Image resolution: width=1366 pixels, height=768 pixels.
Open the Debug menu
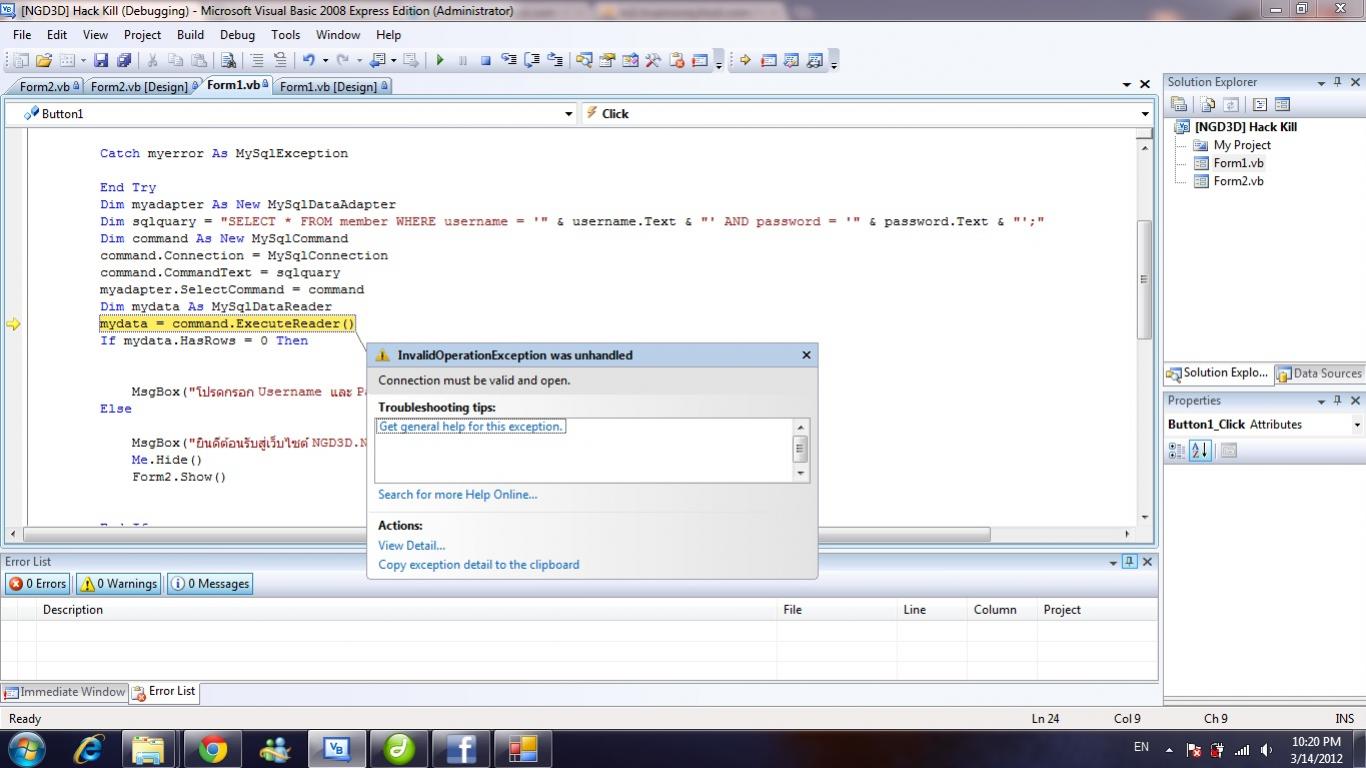(237, 34)
